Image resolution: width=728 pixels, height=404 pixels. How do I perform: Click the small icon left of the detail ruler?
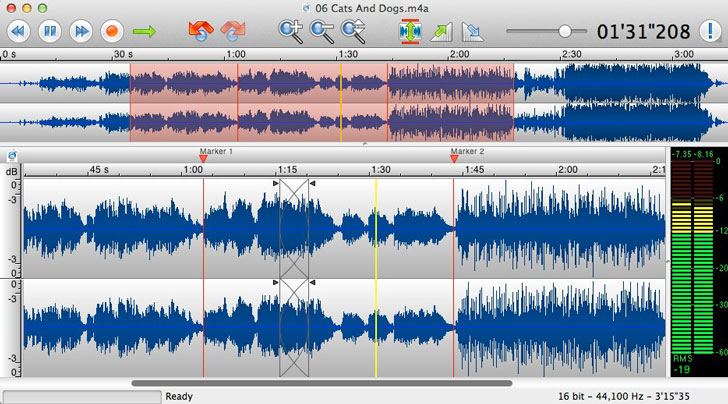click(11, 155)
